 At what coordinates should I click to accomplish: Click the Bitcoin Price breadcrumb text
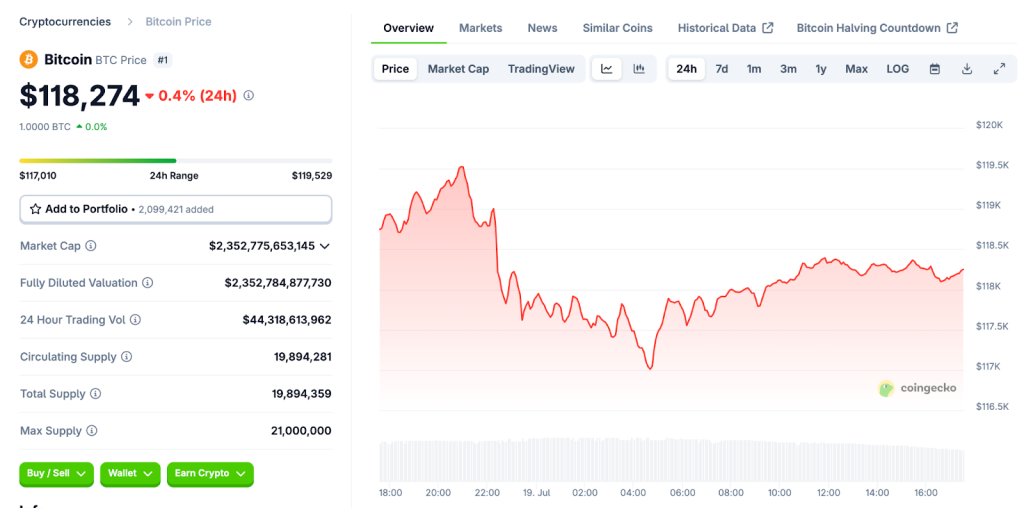click(x=178, y=22)
